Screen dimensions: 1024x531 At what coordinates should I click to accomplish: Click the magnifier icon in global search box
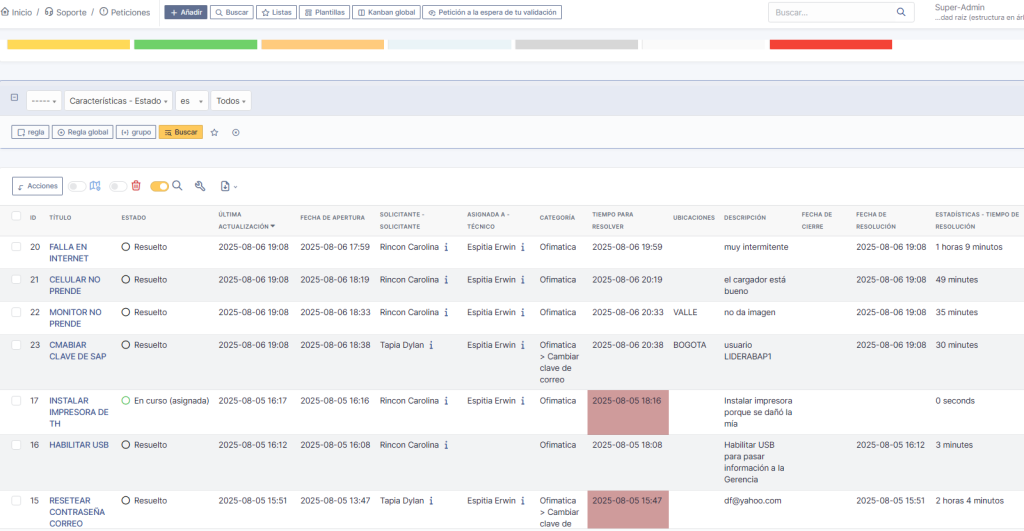point(901,12)
